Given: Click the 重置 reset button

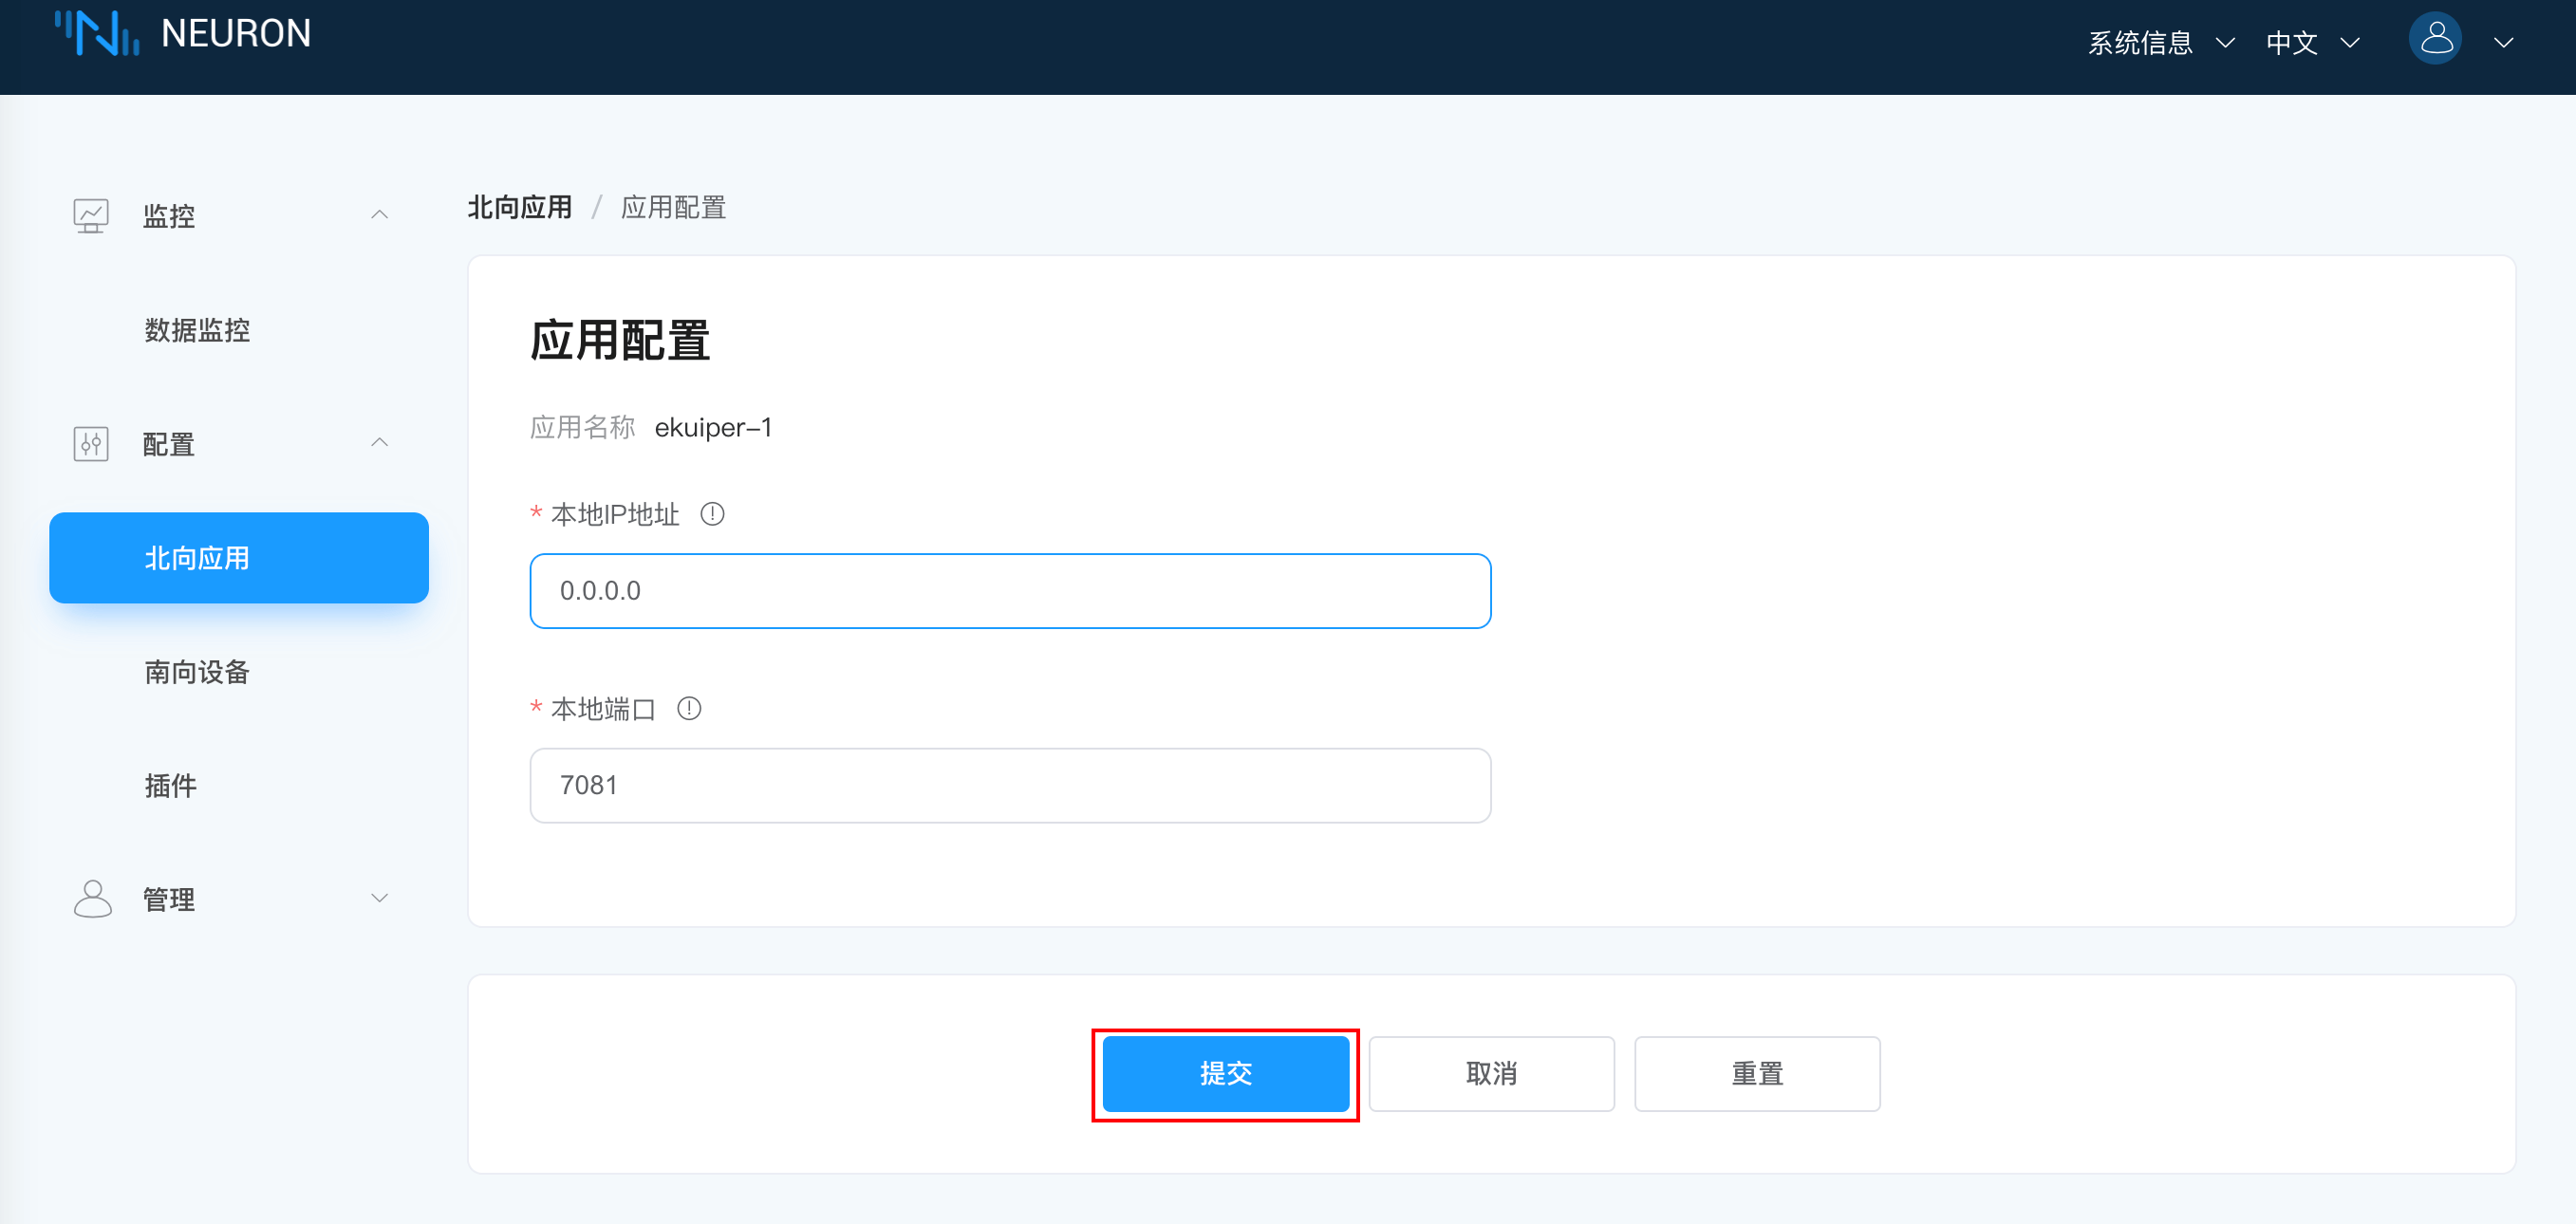Looking at the screenshot, I should pos(1757,1074).
